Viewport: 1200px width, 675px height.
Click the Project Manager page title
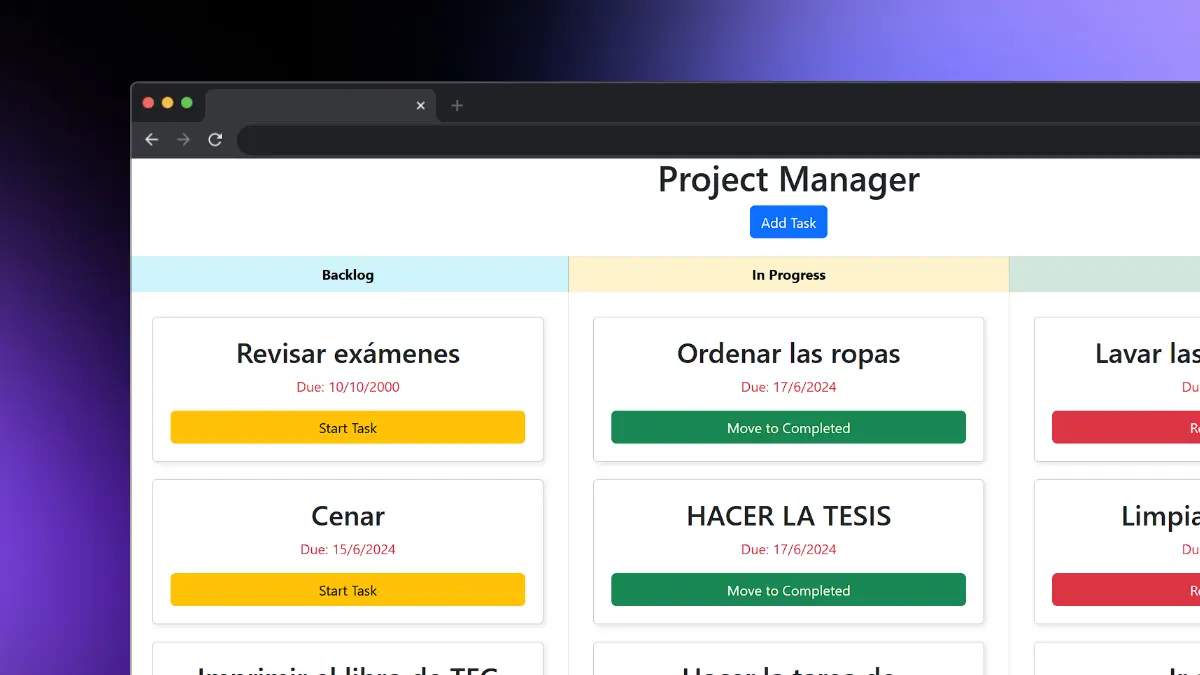click(788, 180)
